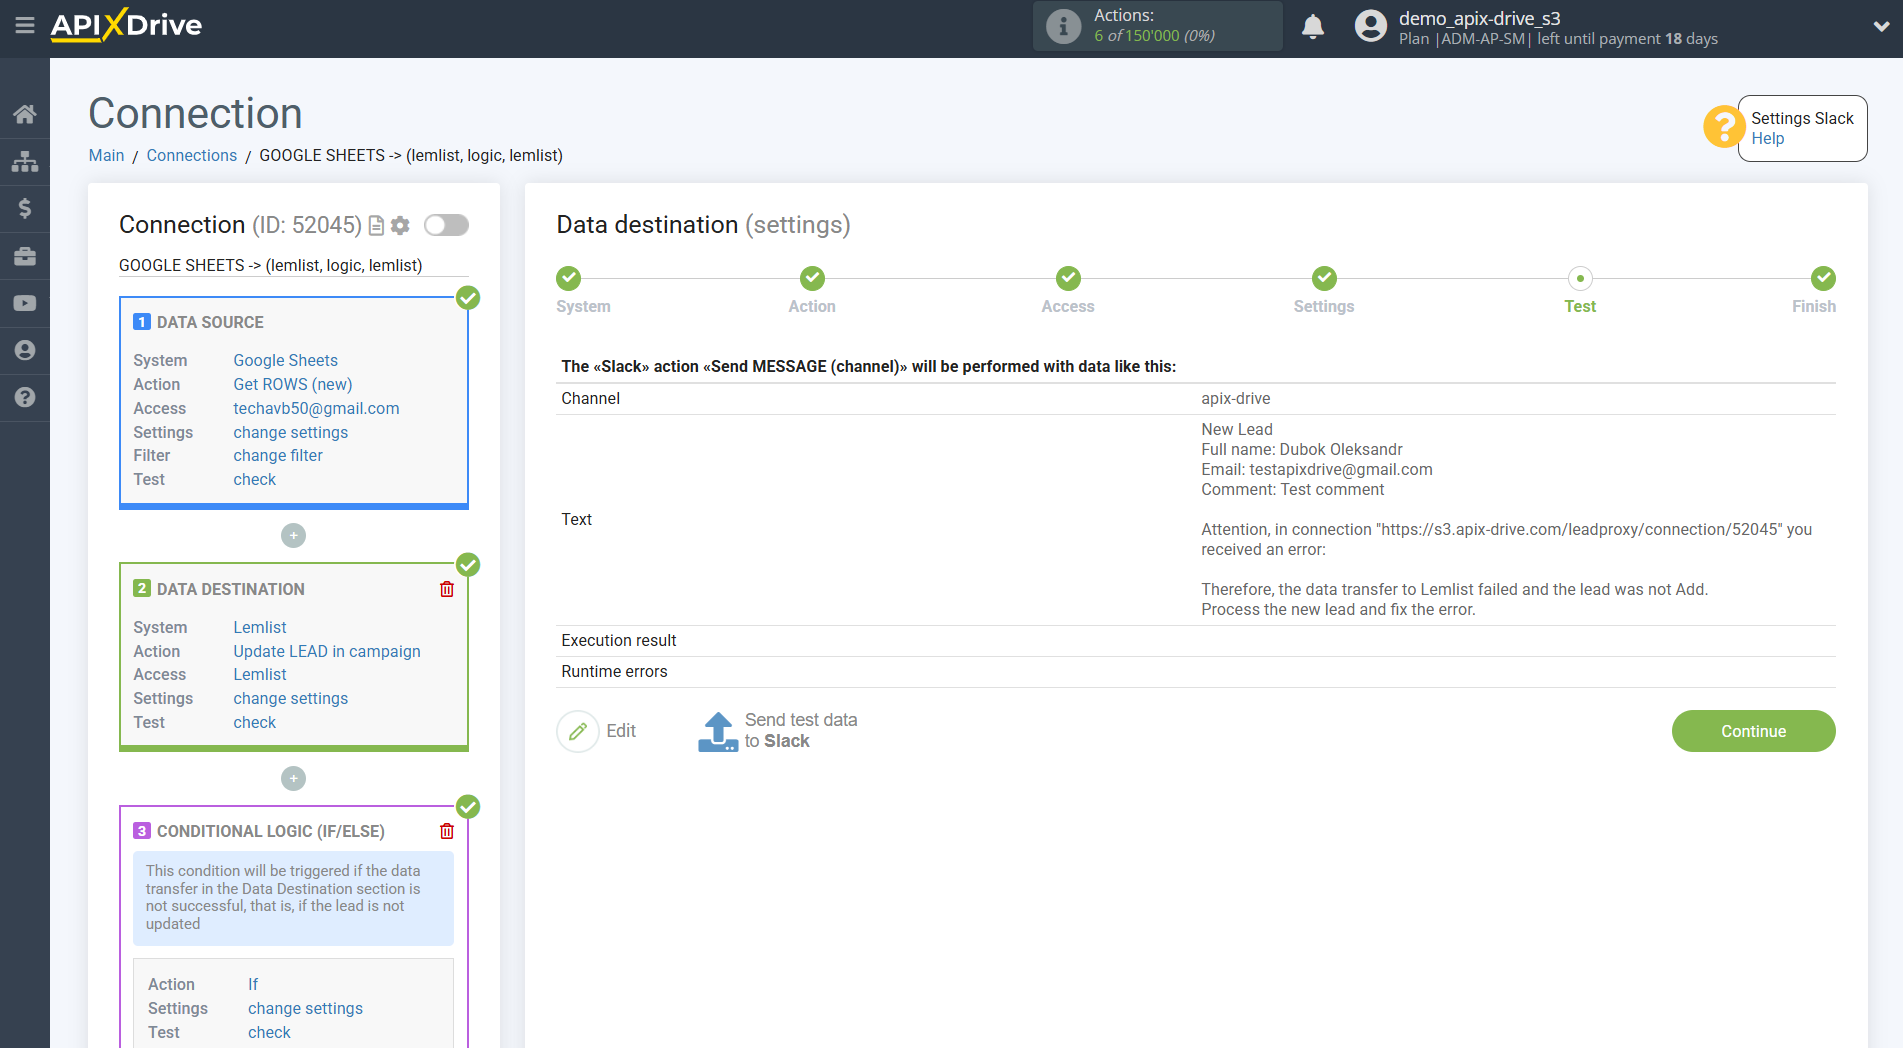
Task: Expand the account dropdown chevron
Action: [x=1881, y=27]
